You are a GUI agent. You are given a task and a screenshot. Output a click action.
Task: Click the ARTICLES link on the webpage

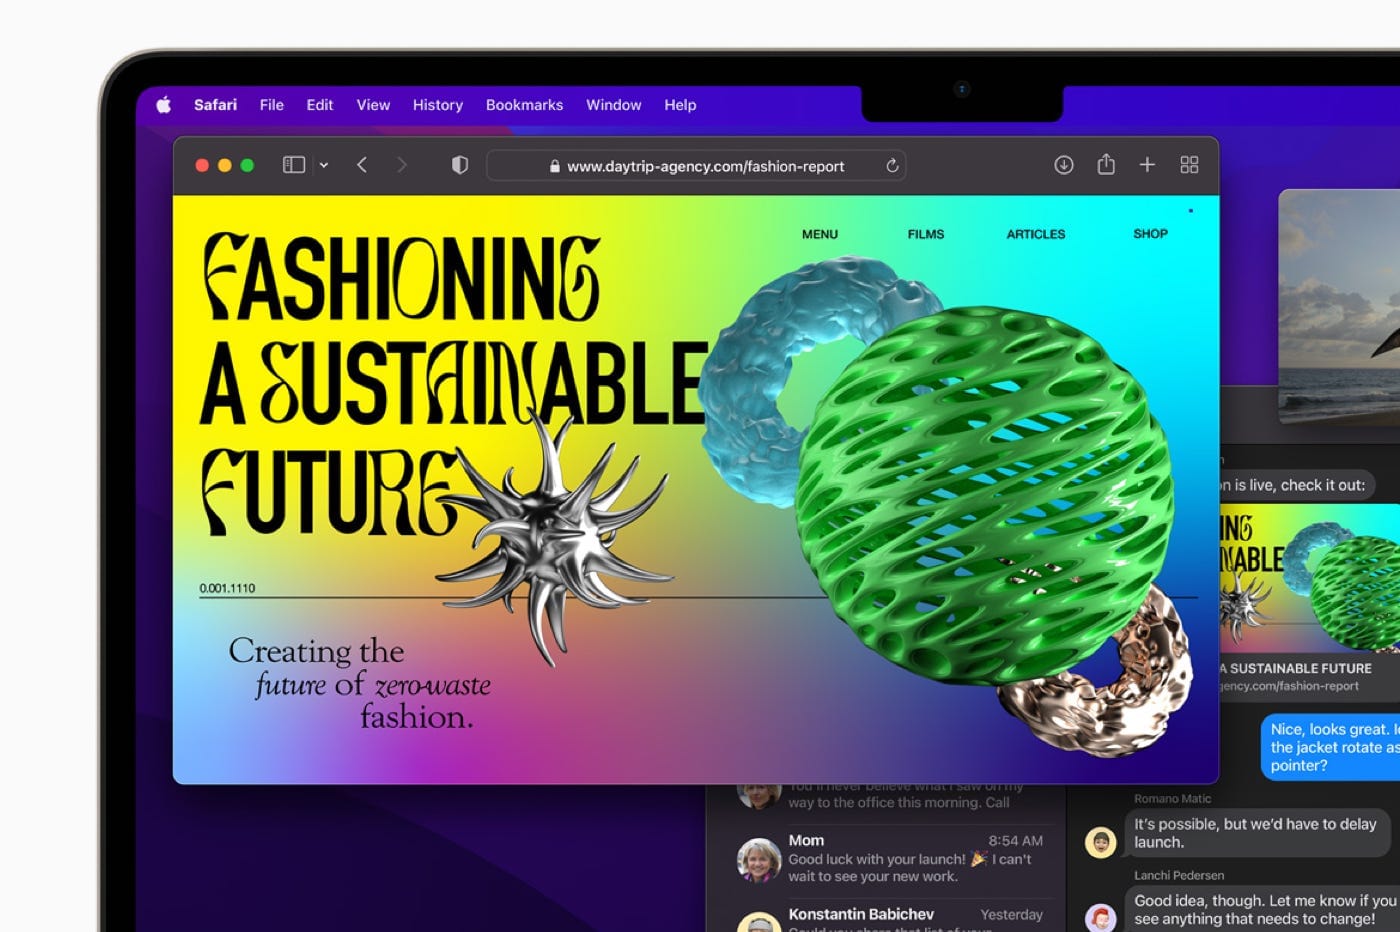click(1036, 234)
